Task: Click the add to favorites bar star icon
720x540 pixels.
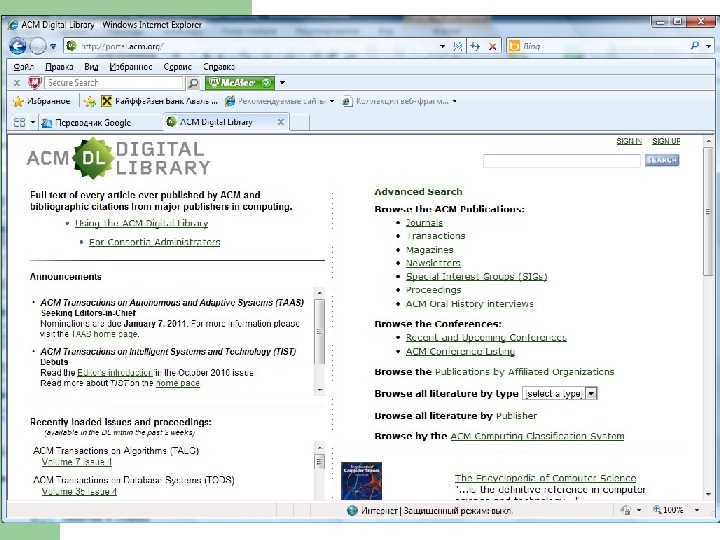Action: pos(90,101)
